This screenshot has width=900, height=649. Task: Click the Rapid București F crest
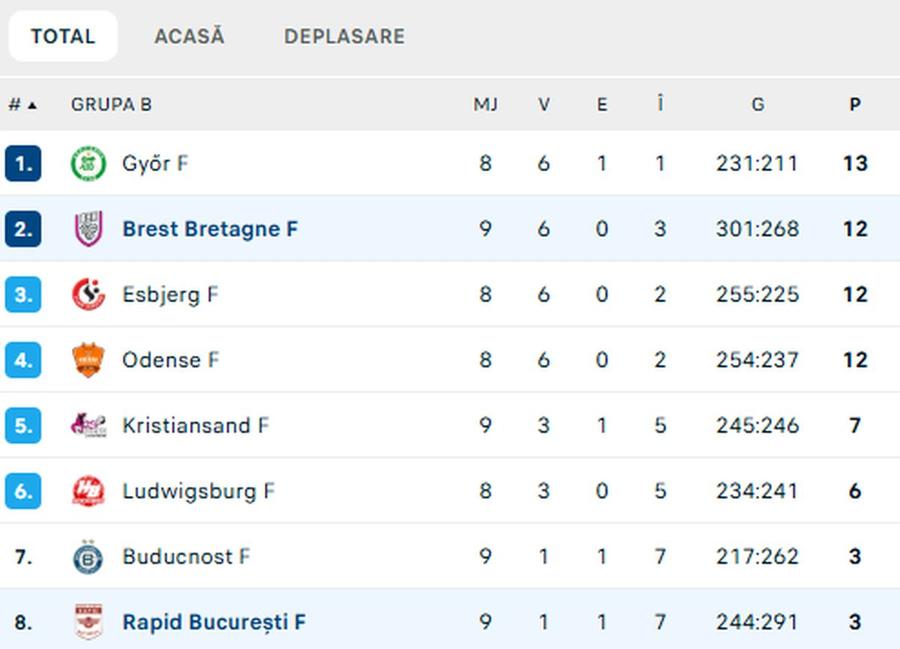click(x=88, y=622)
